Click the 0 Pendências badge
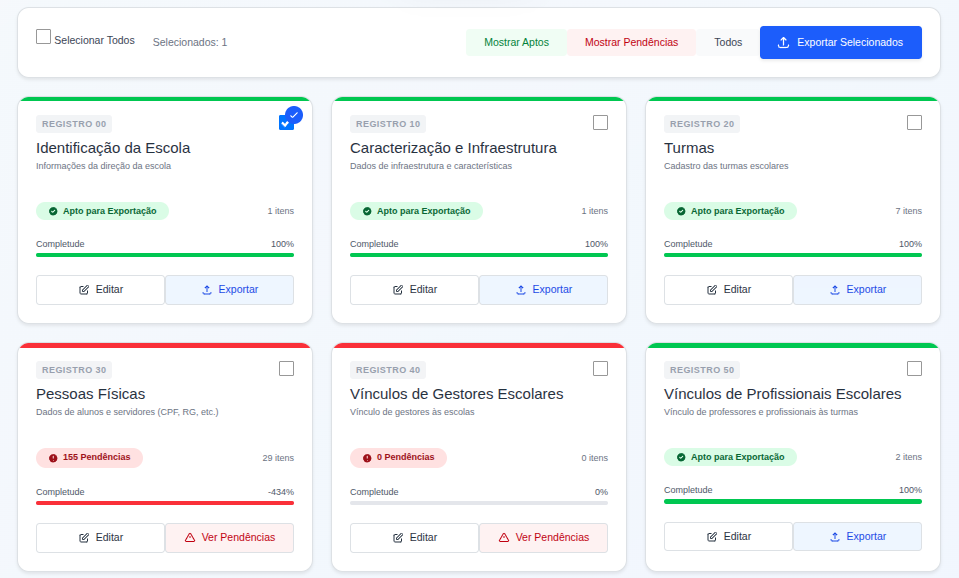Image resolution: width=959 pixels, height=578 pixels. coord(398,458)
